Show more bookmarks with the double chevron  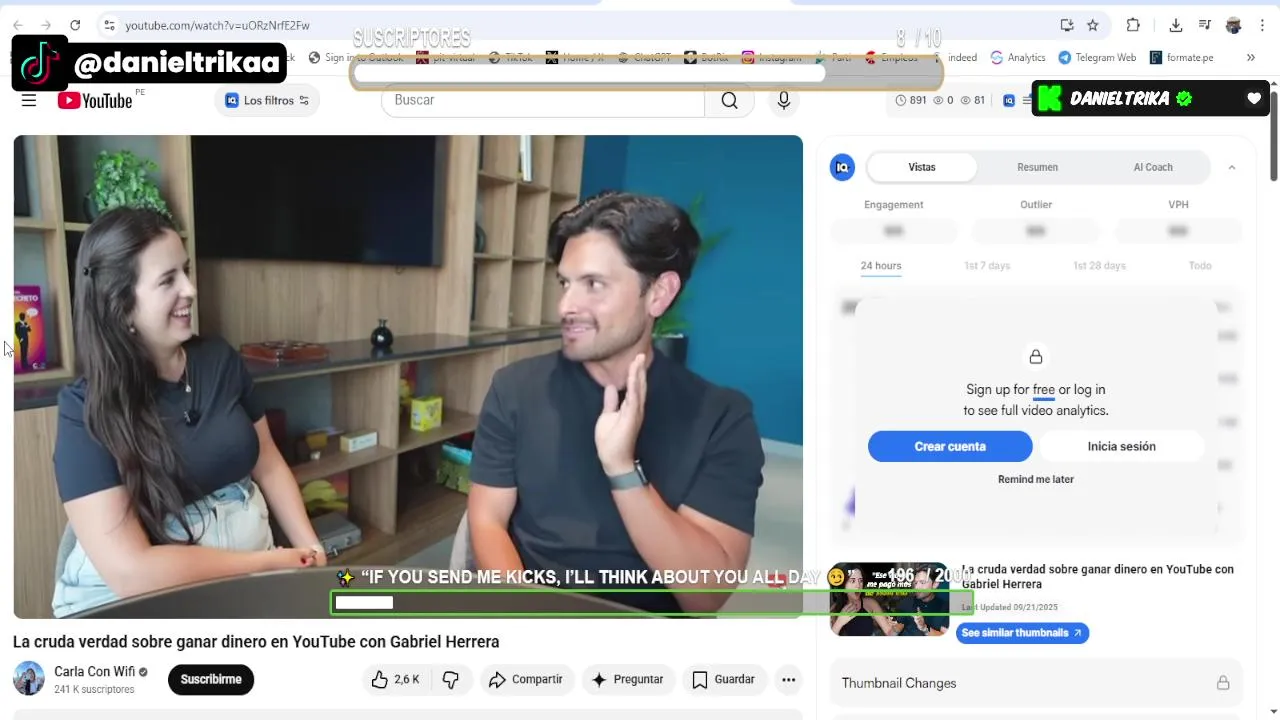coord(1250,58)
